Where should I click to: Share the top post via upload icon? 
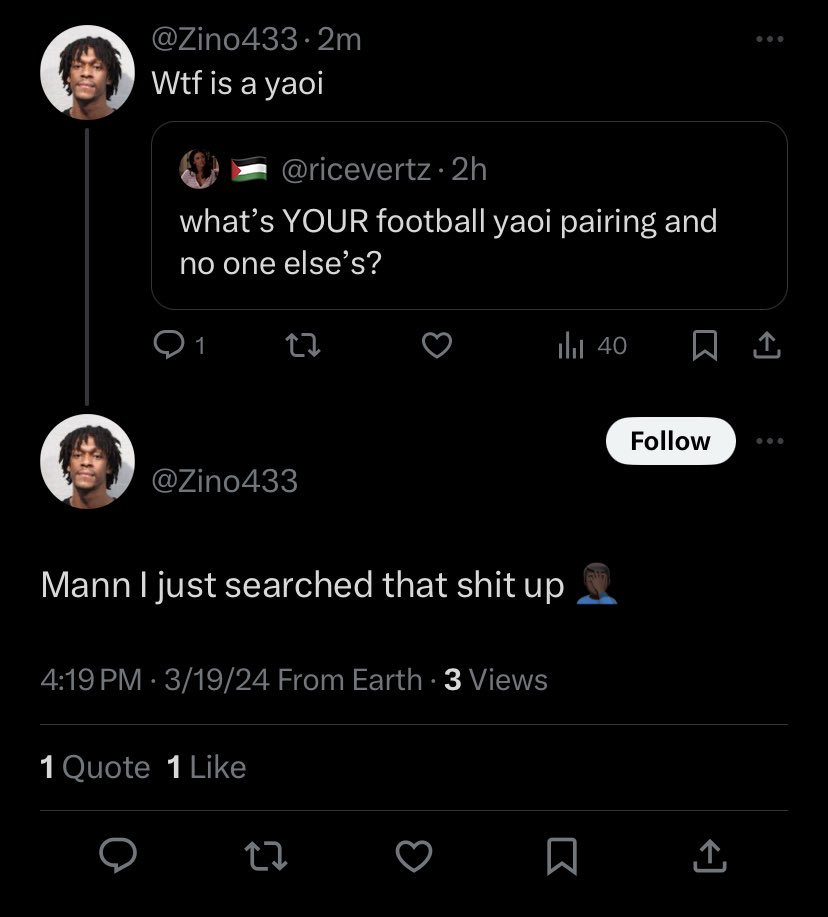[x=765, y=345]
